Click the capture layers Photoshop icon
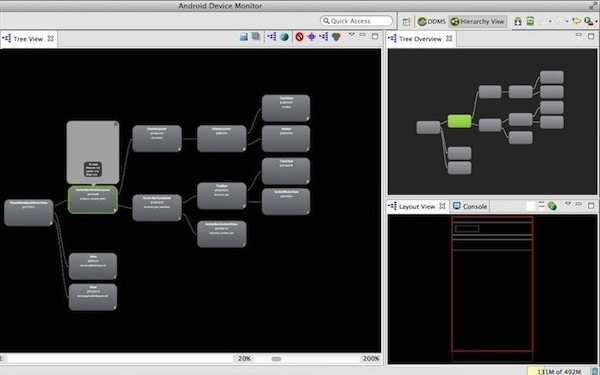 (256, 37)
